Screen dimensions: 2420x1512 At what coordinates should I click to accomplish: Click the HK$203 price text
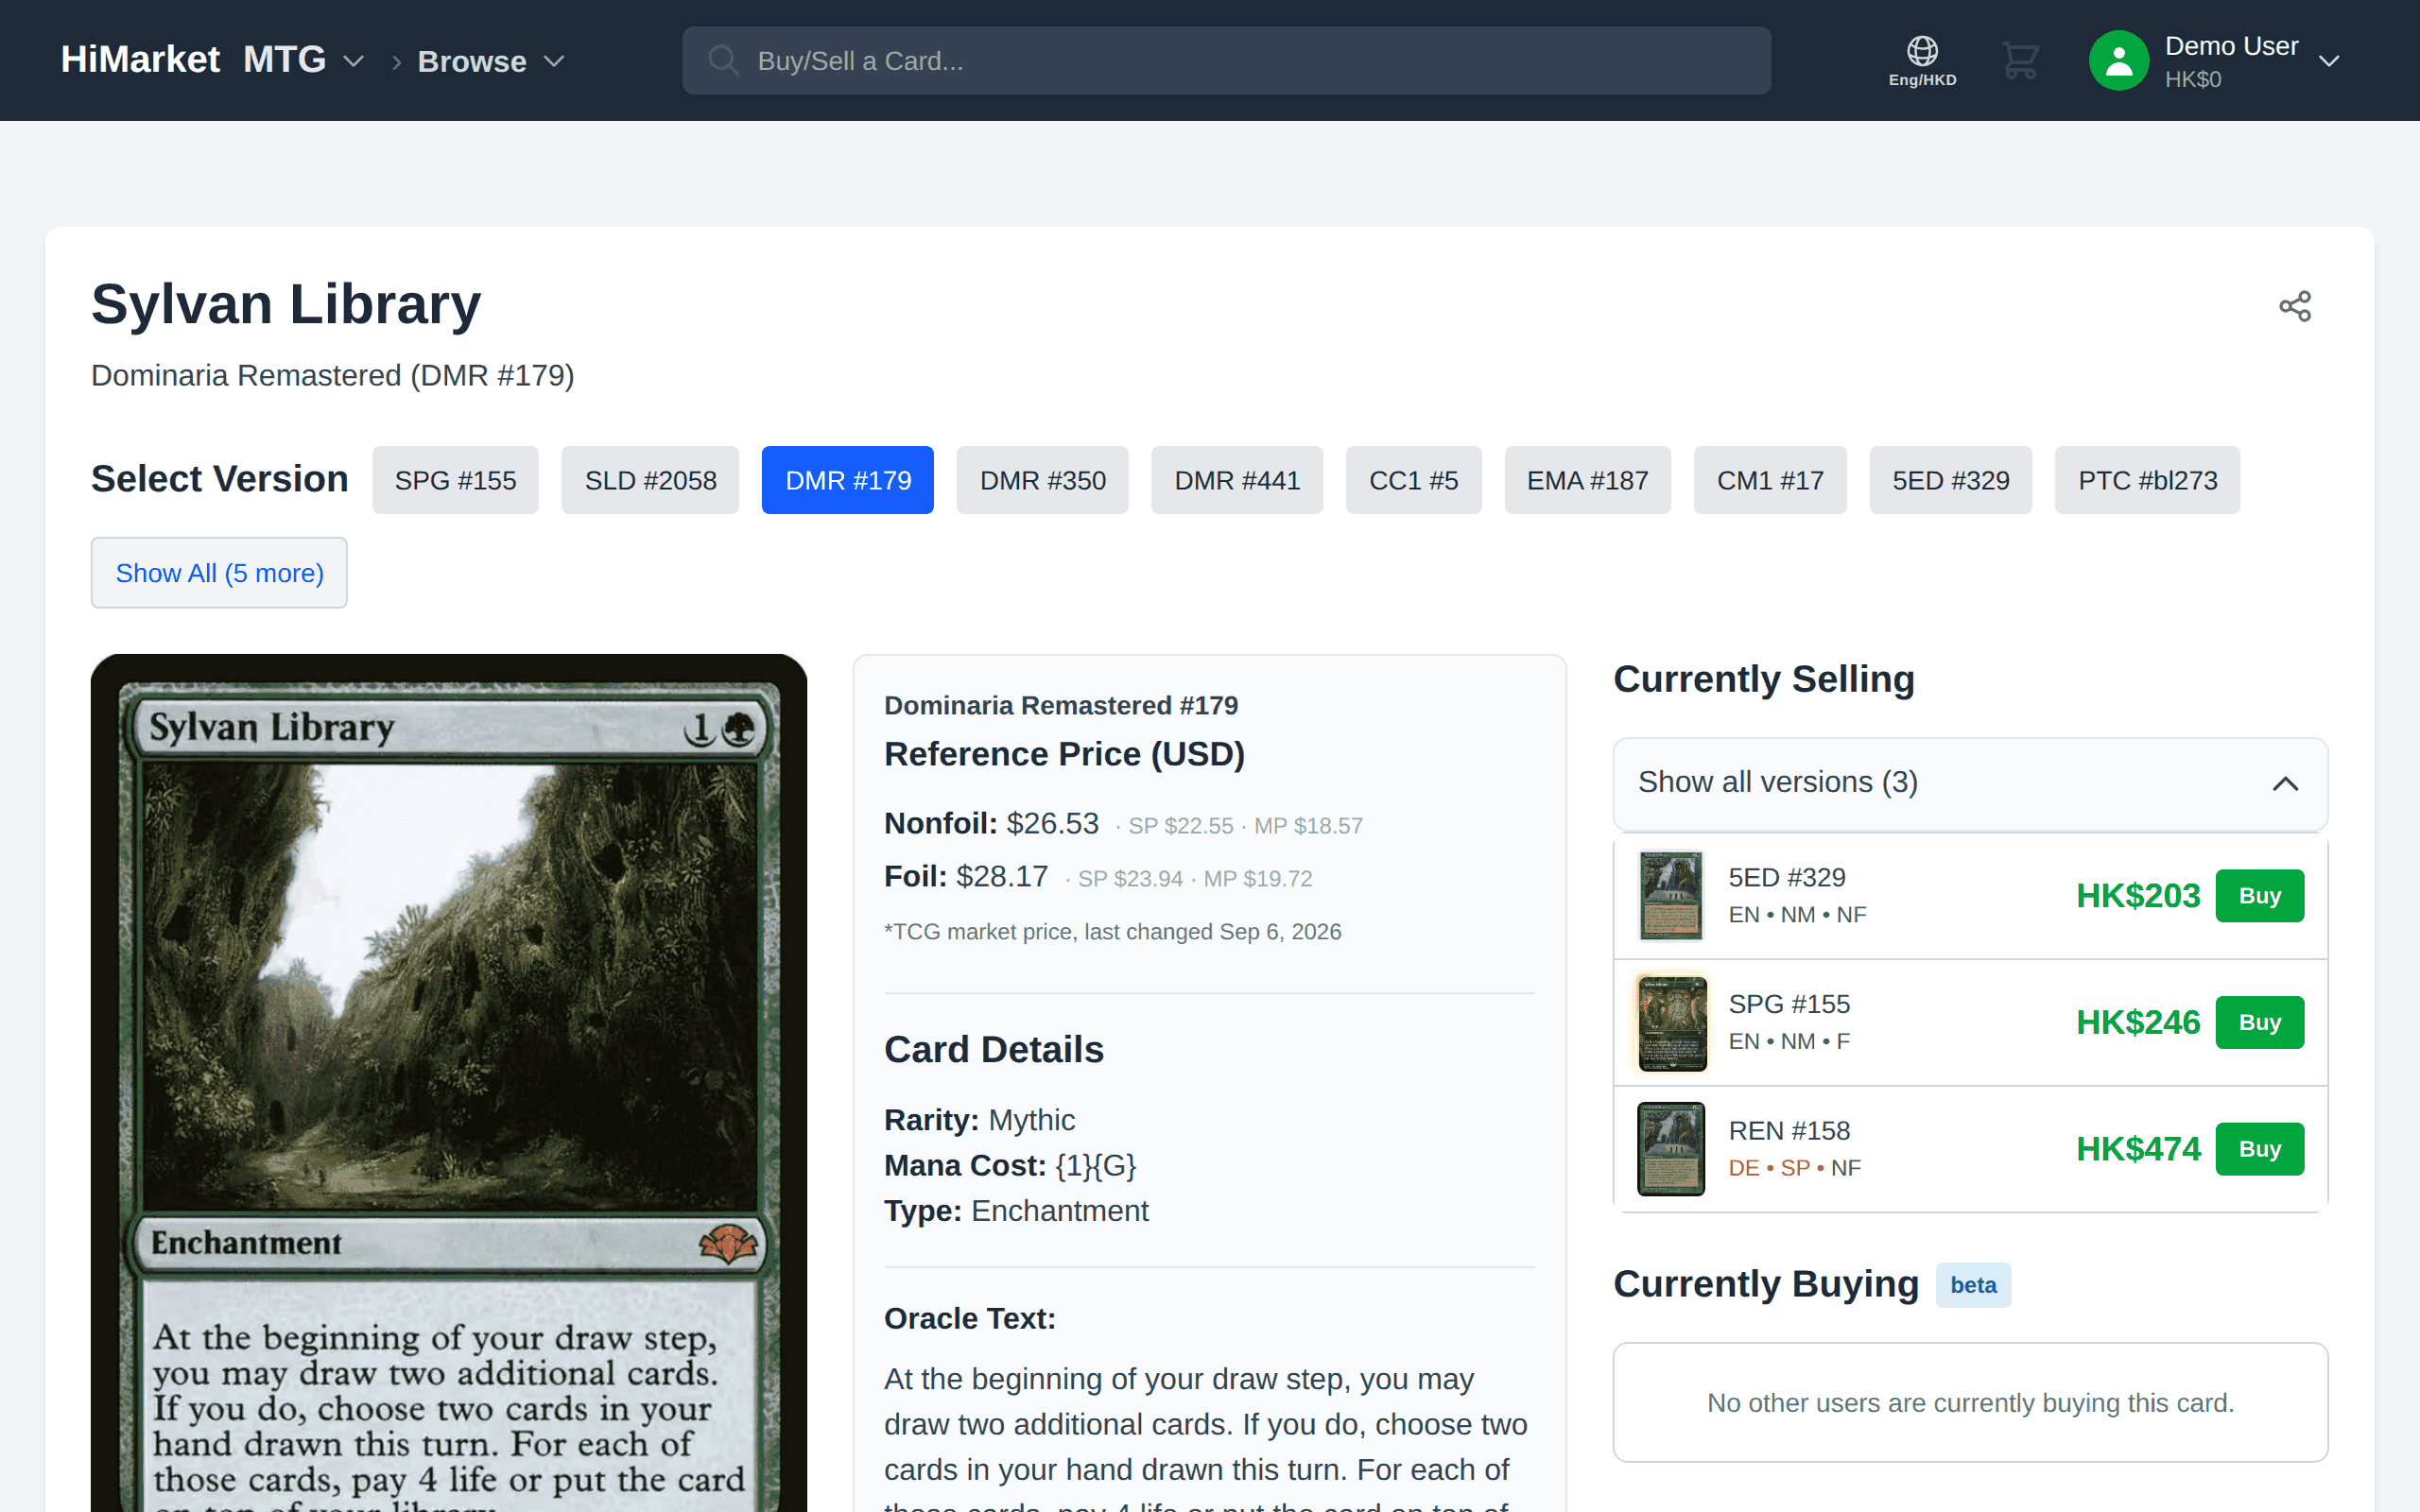[2138, 896]
